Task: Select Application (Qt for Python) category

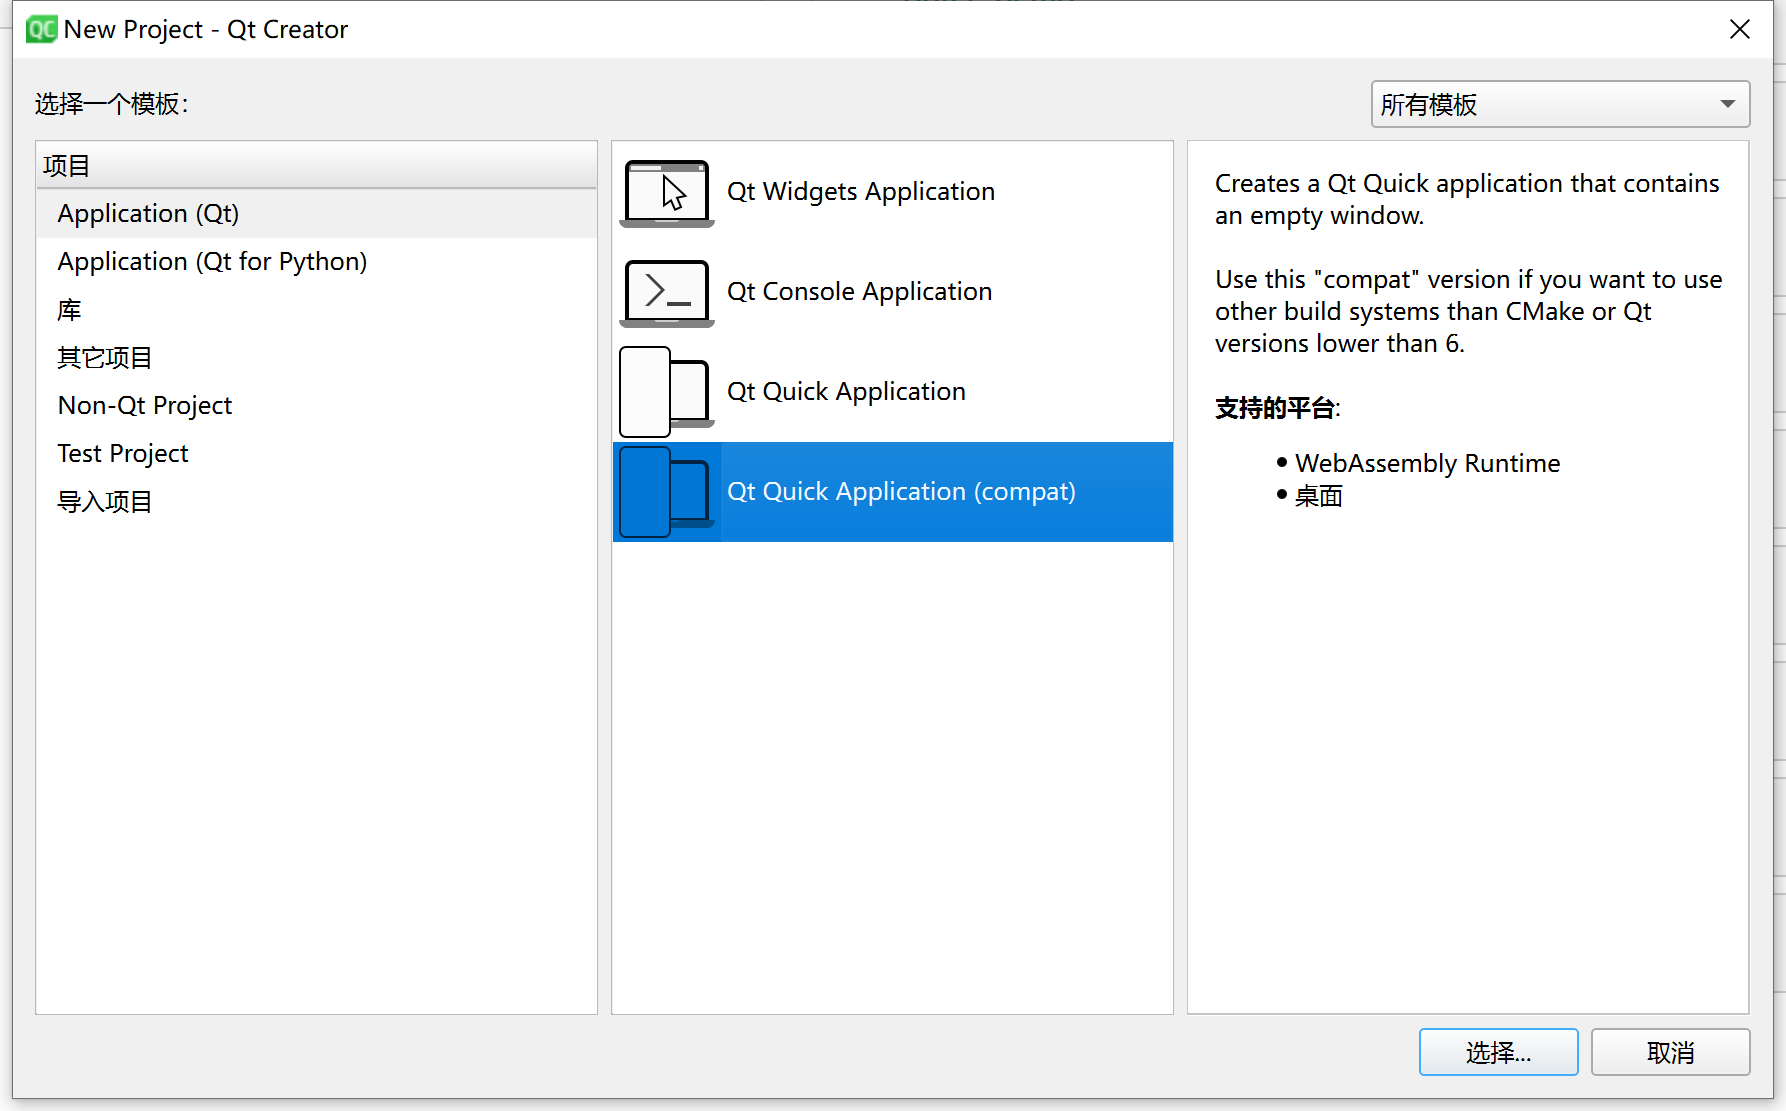Action: (316, 262)
